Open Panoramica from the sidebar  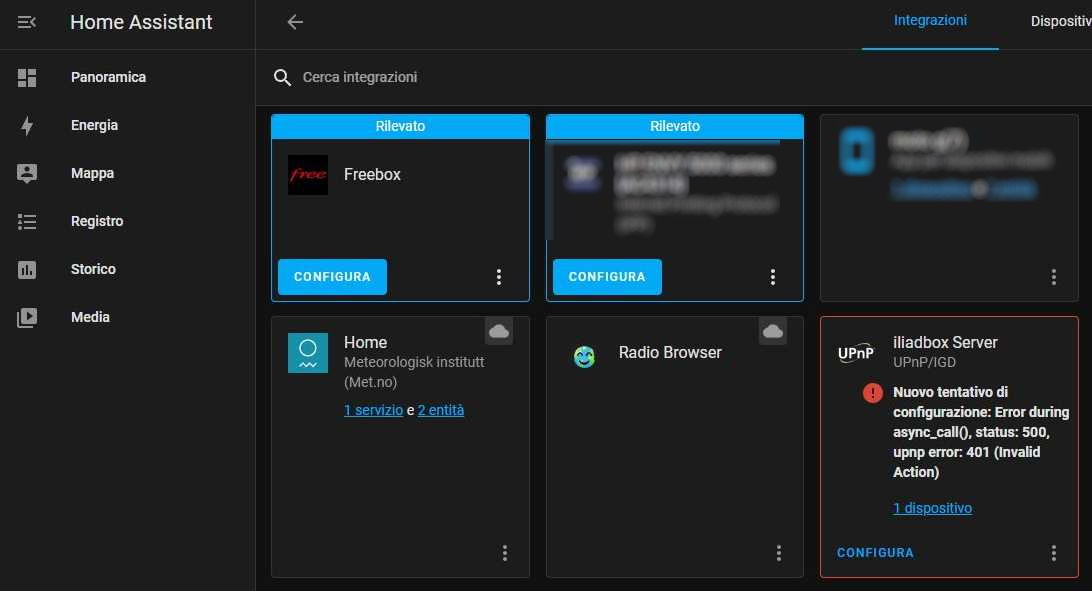pyautogui.click(x=108, y=77)
